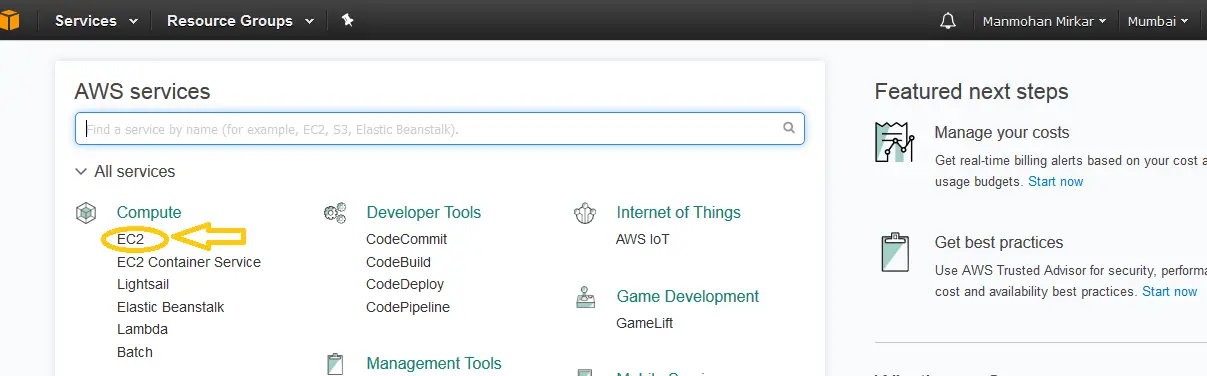This screenshot has height=376, width=1207.
Task: Open the Developer Tools heading
Action: (x=424, y=212)
